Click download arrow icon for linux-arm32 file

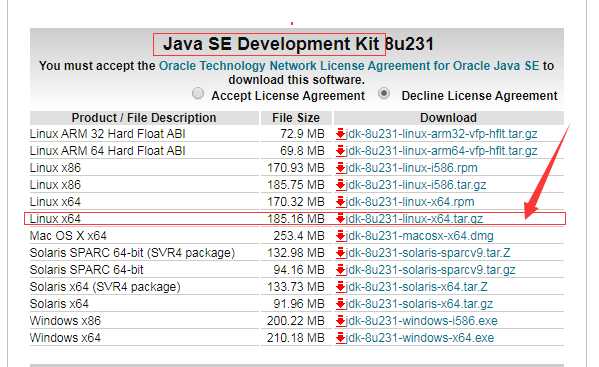coord(341,134)
